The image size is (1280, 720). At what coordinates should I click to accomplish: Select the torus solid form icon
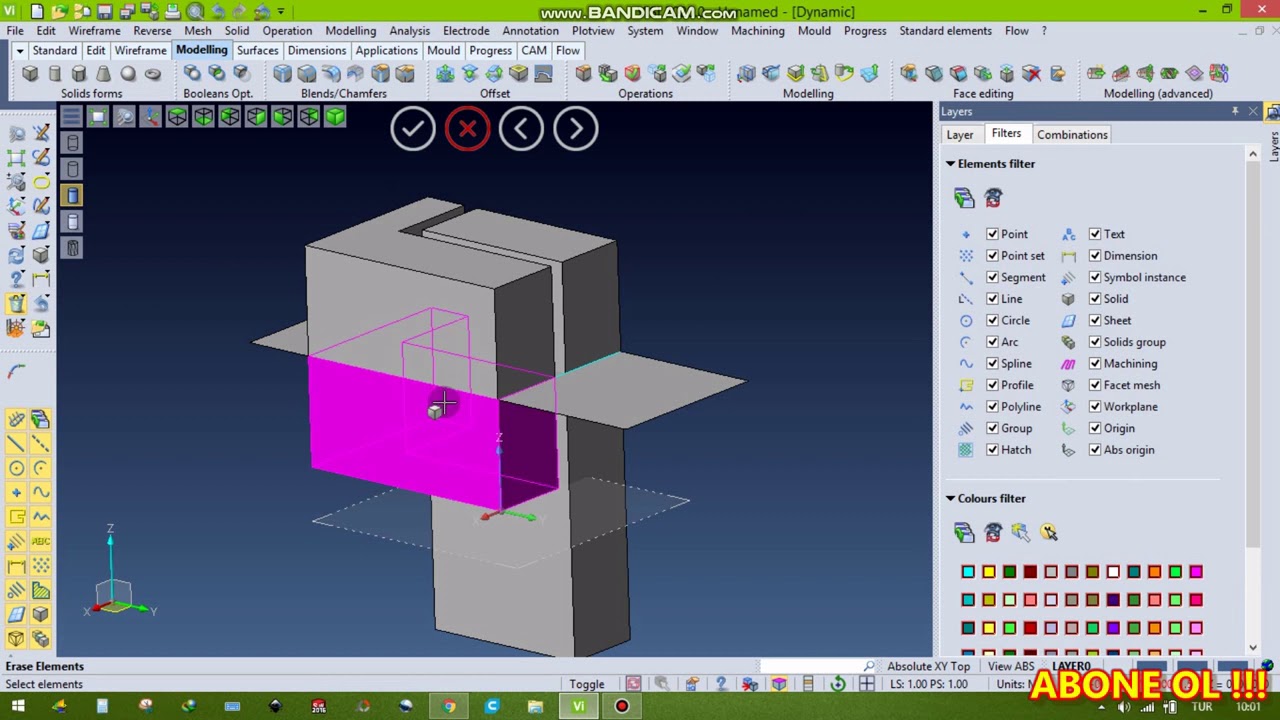(152, 73)
